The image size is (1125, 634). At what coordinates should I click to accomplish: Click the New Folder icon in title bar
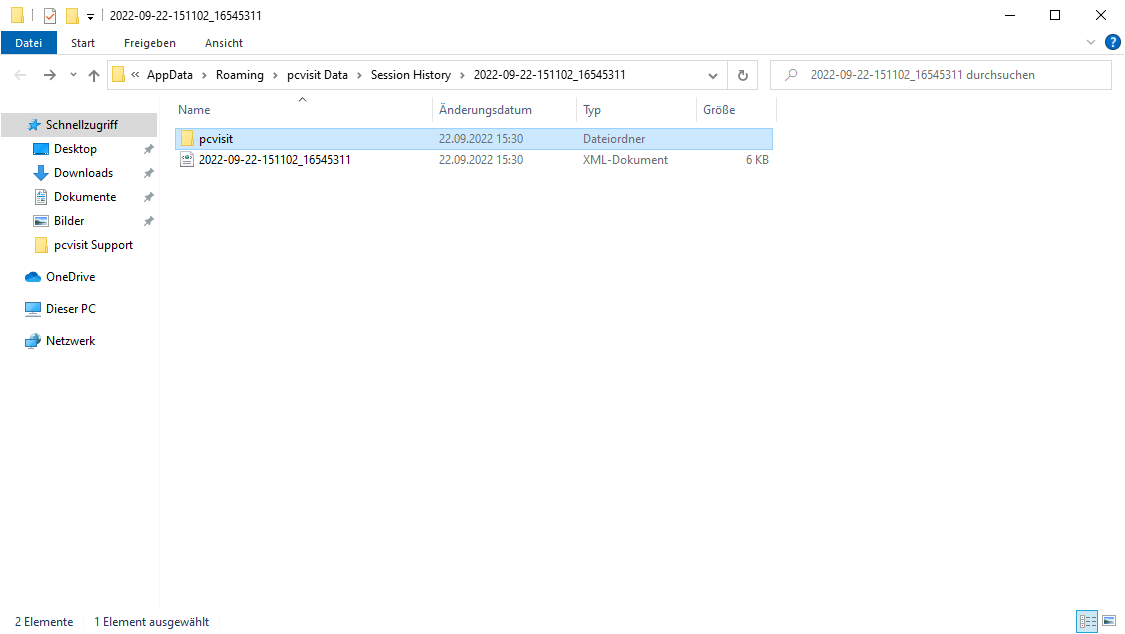pyautogui.click(x=72, y=16)
